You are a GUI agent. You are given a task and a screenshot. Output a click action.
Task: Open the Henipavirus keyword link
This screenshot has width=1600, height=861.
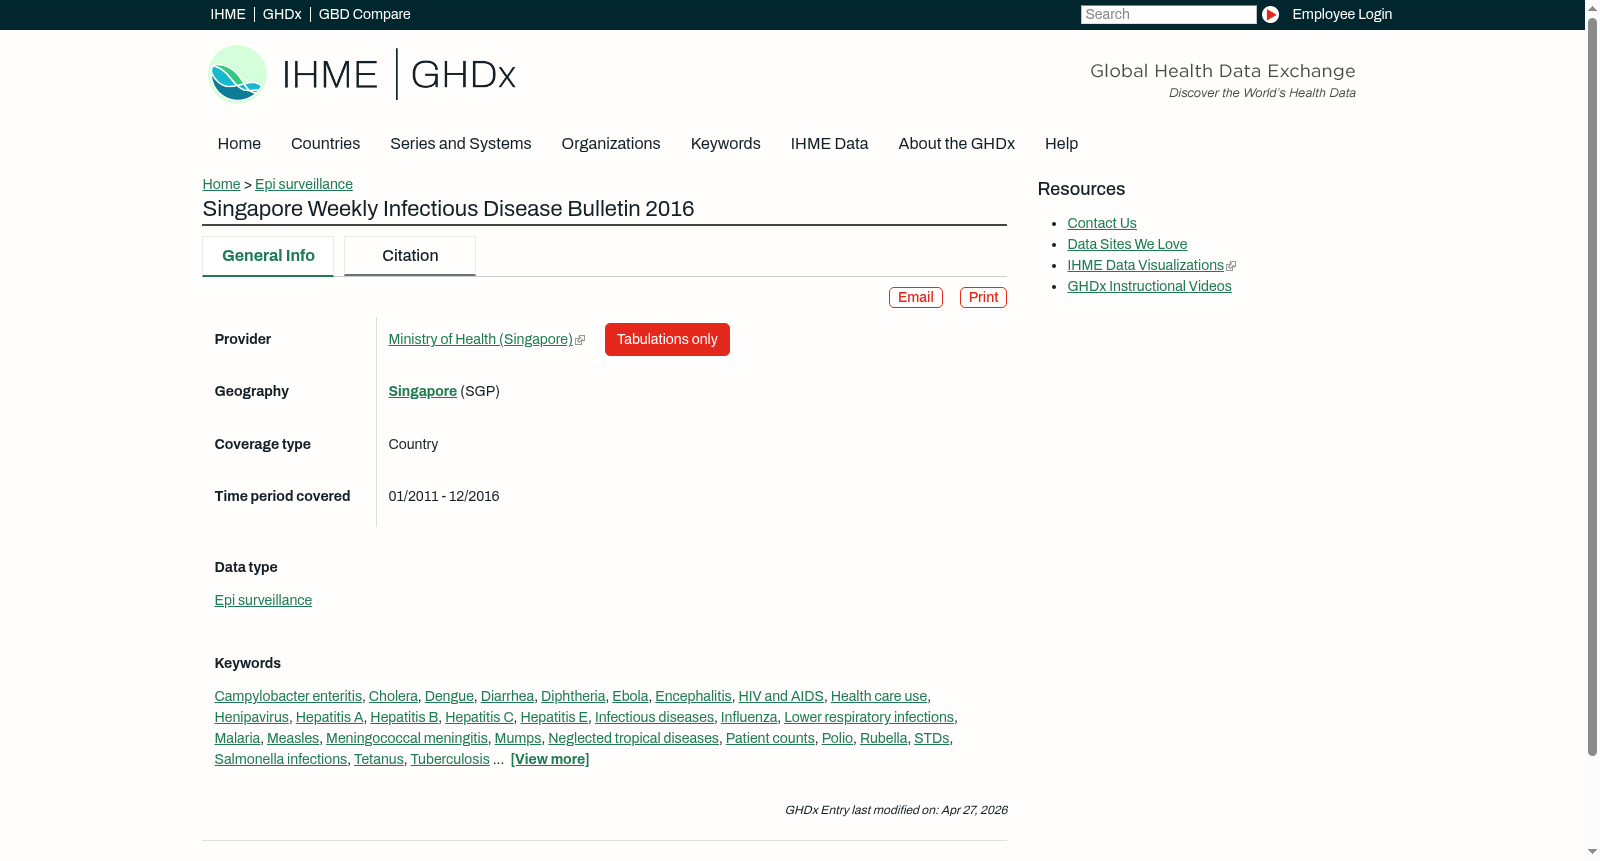pyautogui.click(x=252, y=718)
